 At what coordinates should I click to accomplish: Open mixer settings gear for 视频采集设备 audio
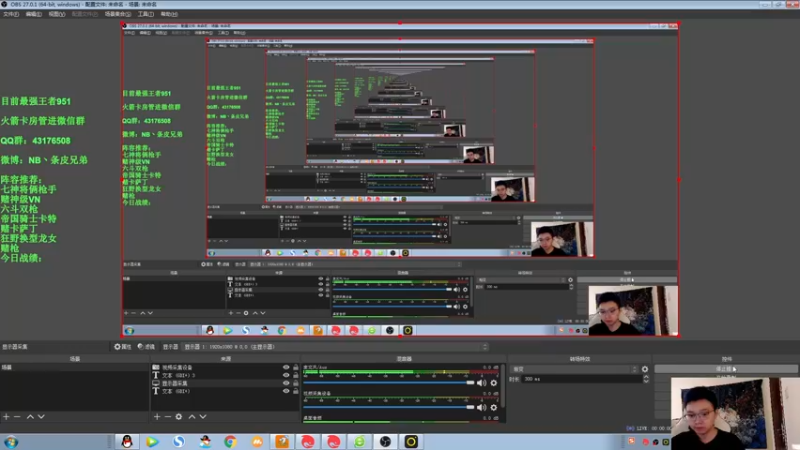click(x=493, y=407)
